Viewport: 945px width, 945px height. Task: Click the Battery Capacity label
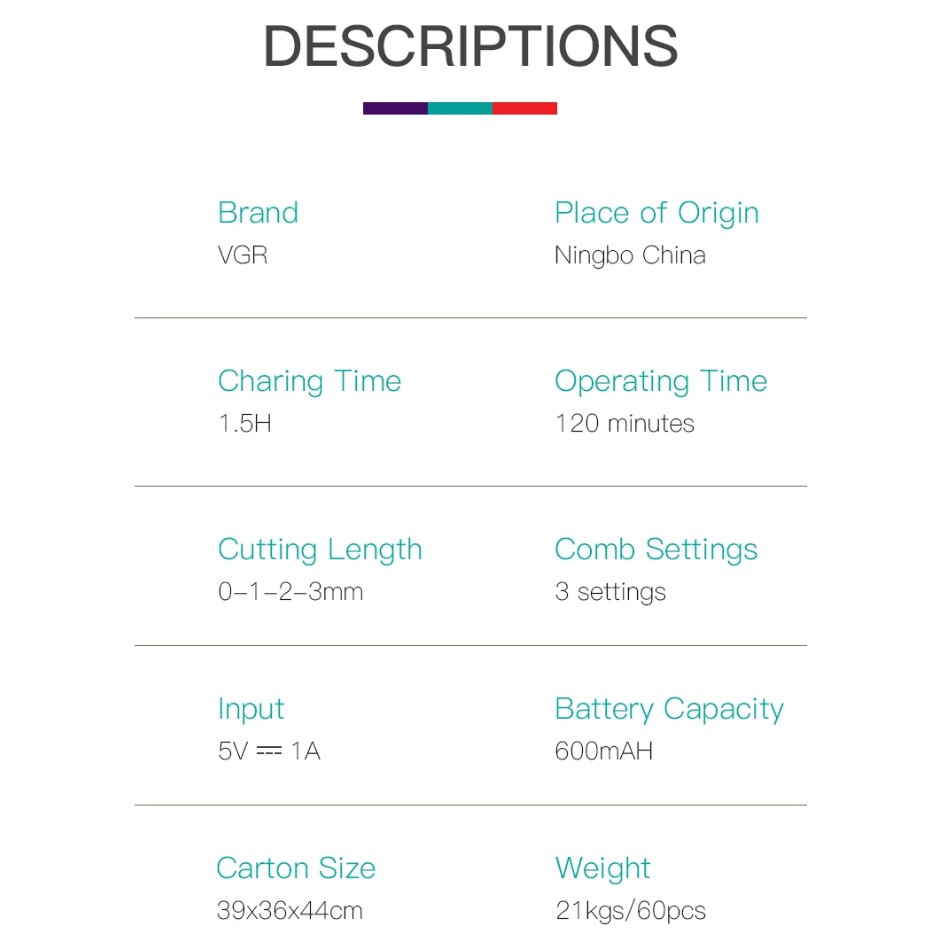click(x=670, y=709)
